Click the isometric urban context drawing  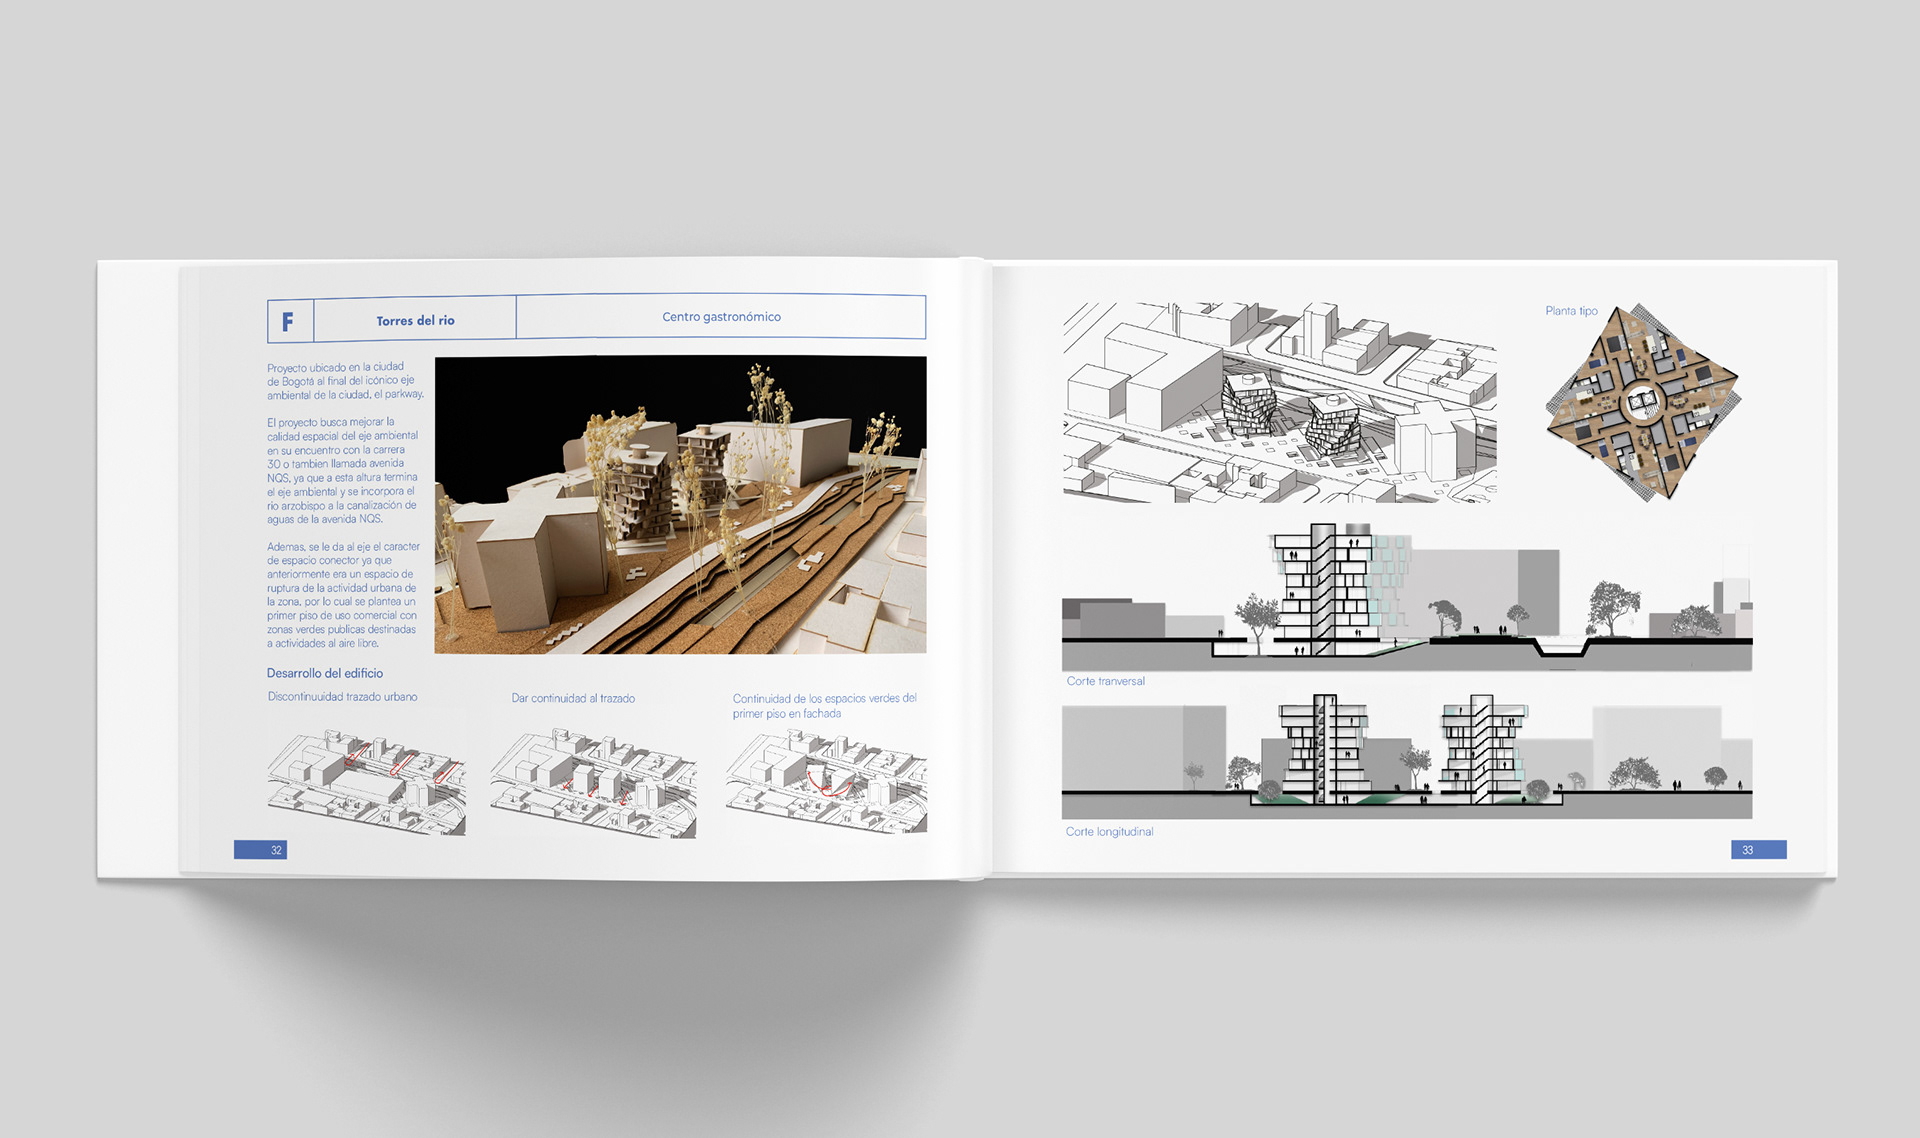point(1279,402)
